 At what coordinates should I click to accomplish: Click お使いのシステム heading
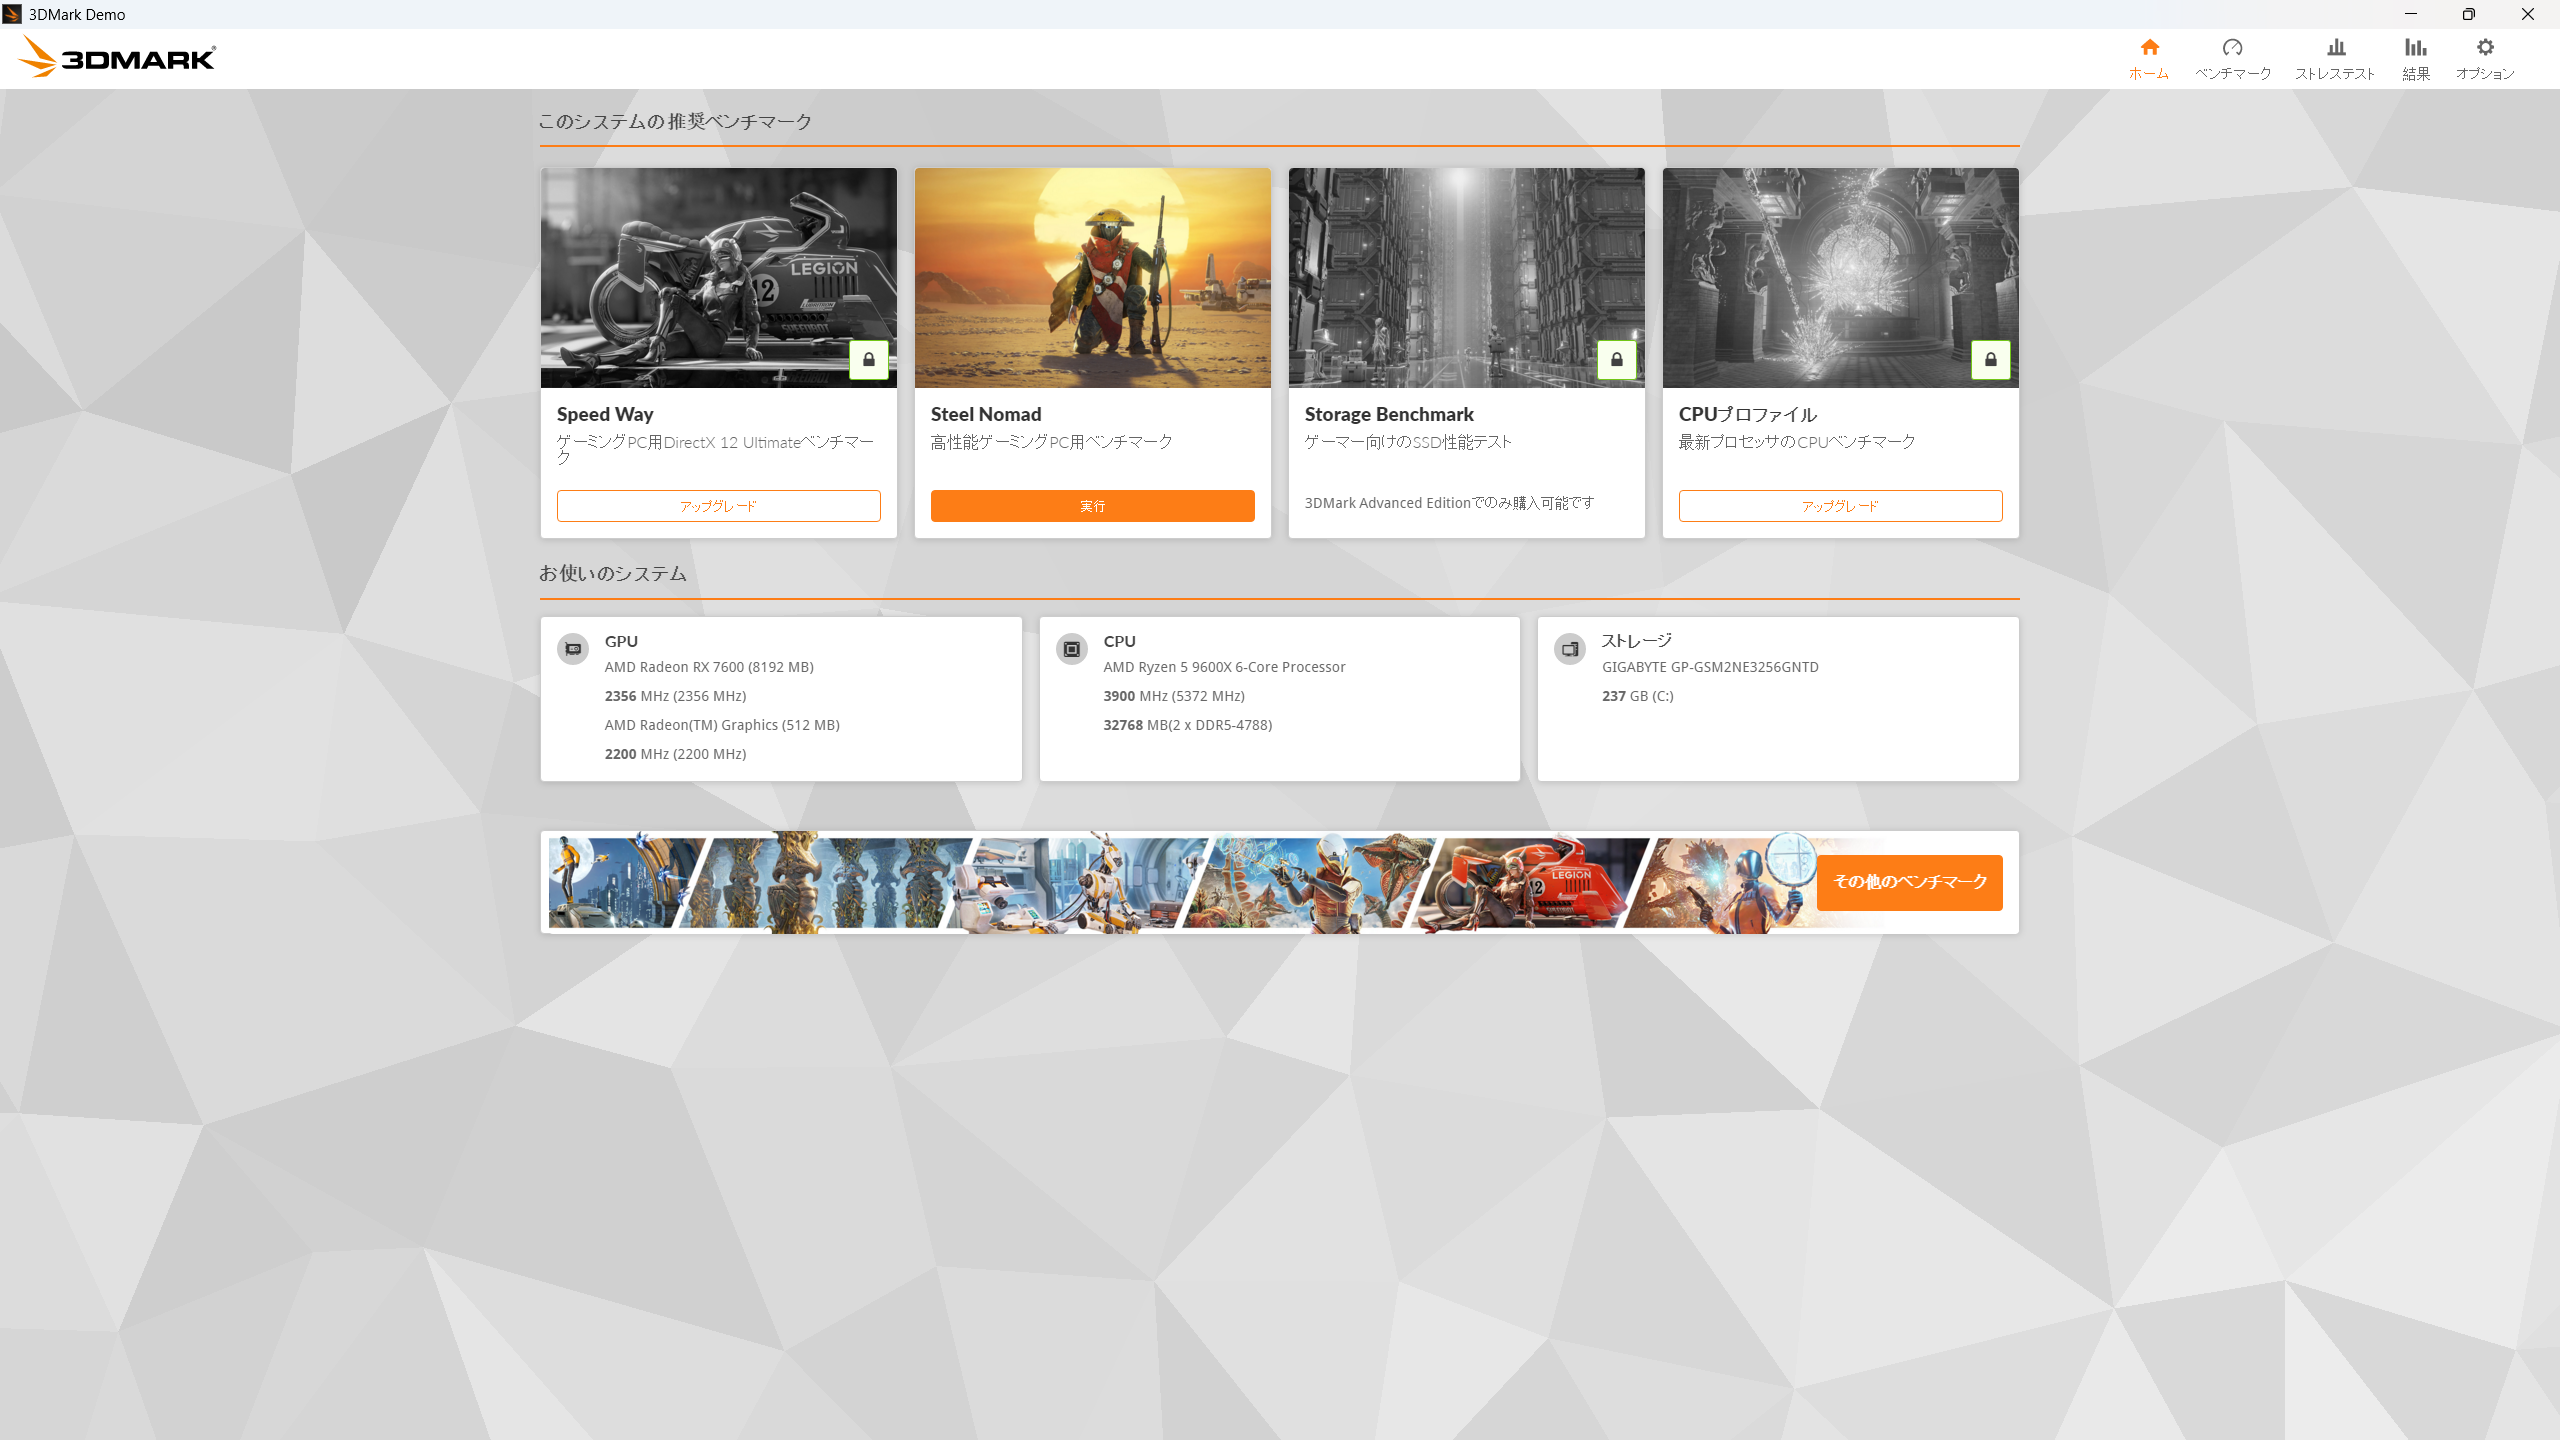[613, 574]
